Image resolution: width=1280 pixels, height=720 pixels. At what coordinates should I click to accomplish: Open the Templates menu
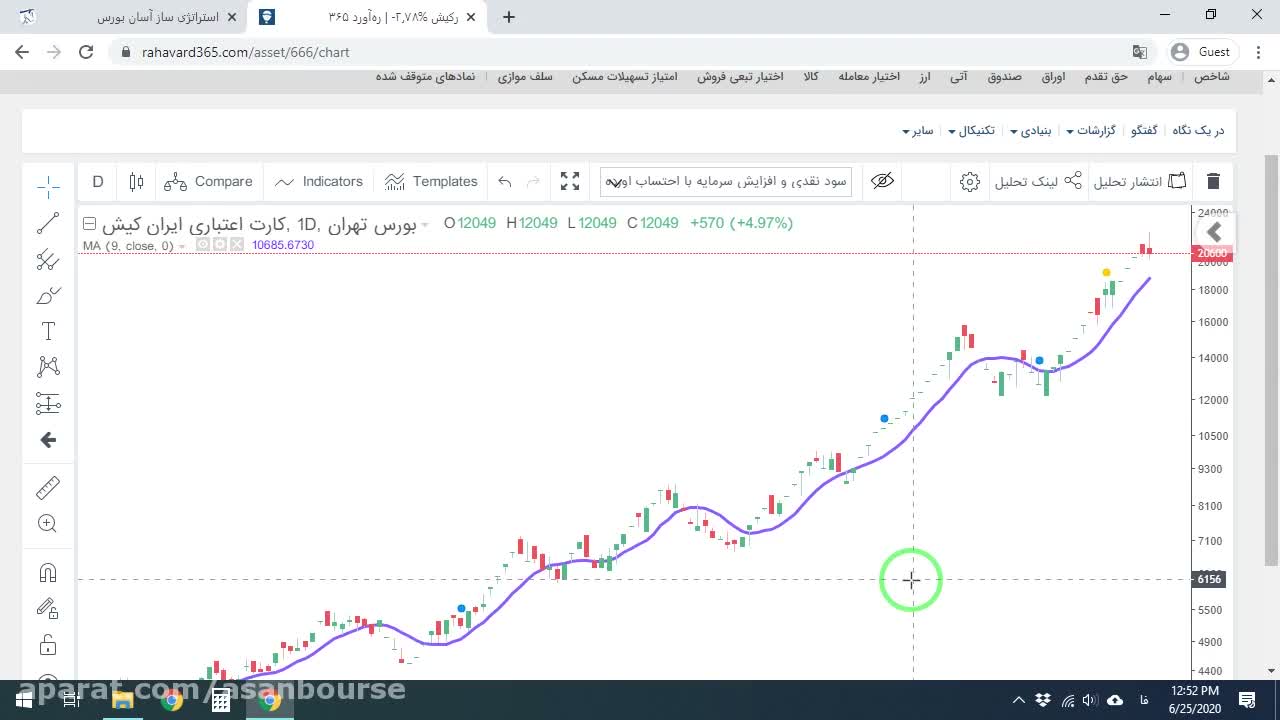tap(431, 181)
